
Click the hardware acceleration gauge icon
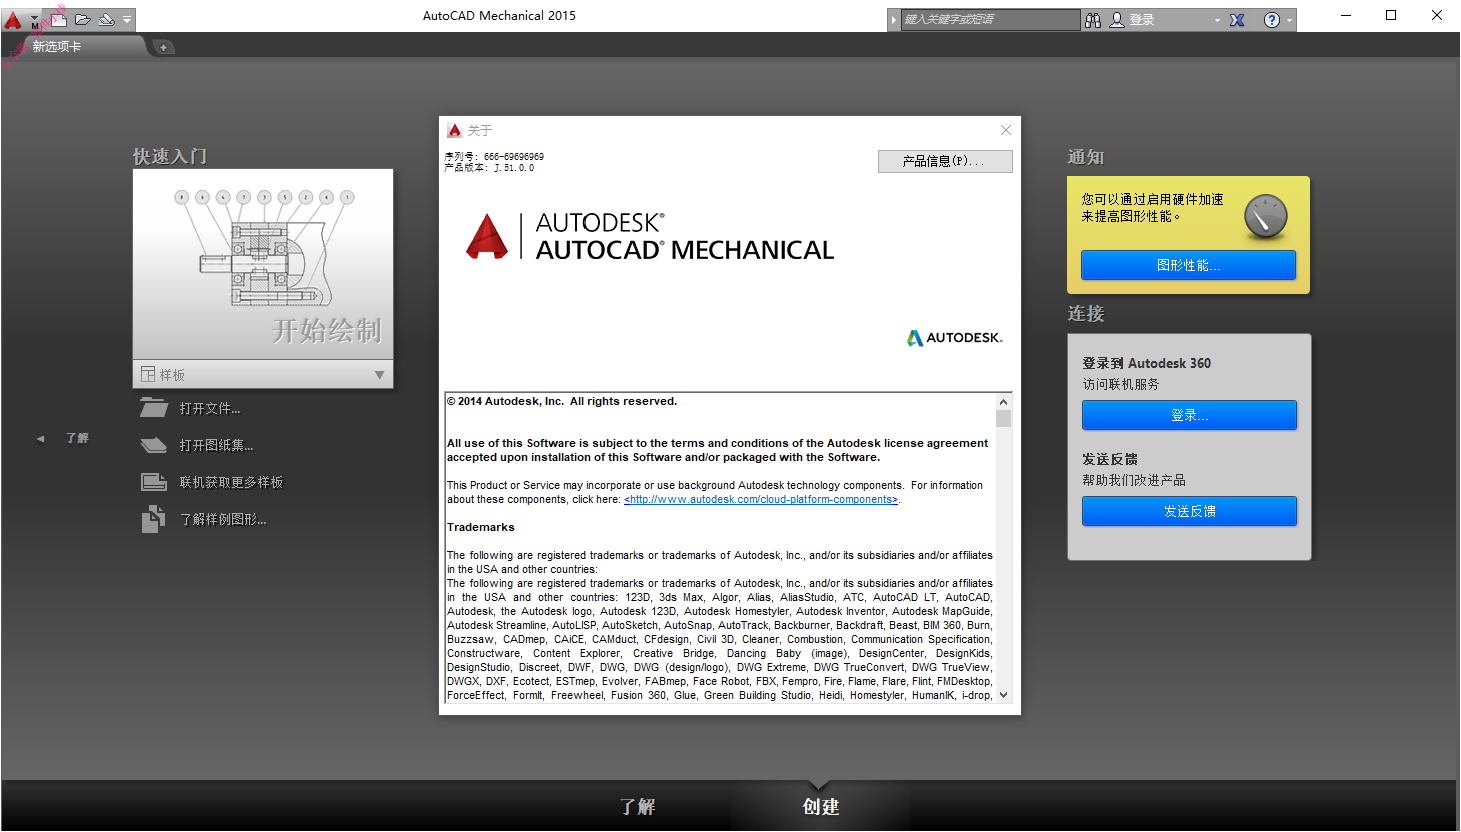[x=1265, y=216]
